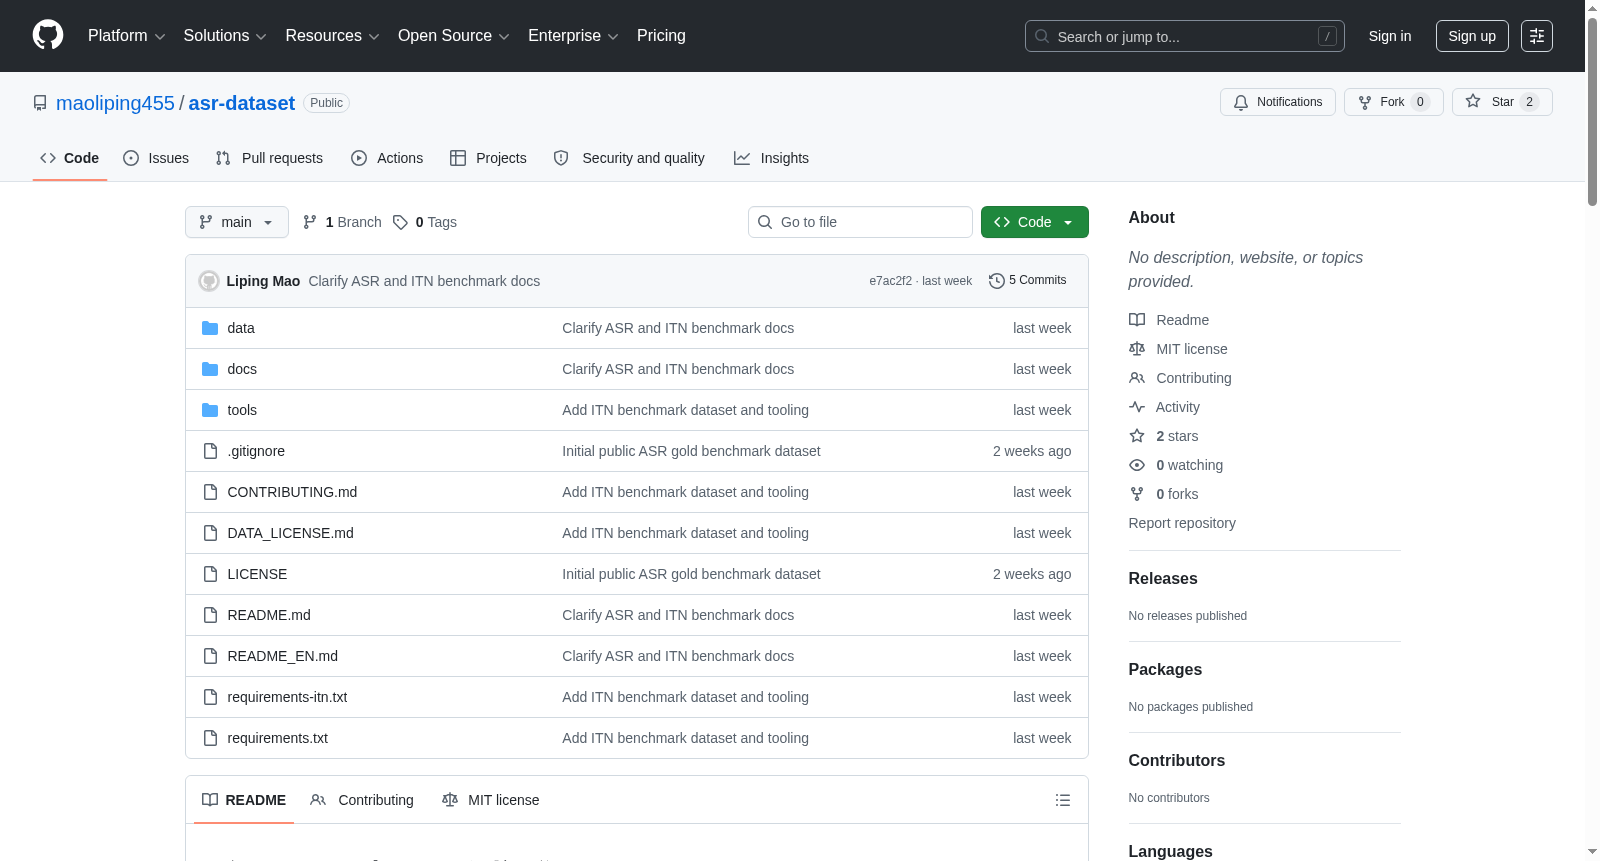
Task: Switch to the Issues tab
Action: 156,158
